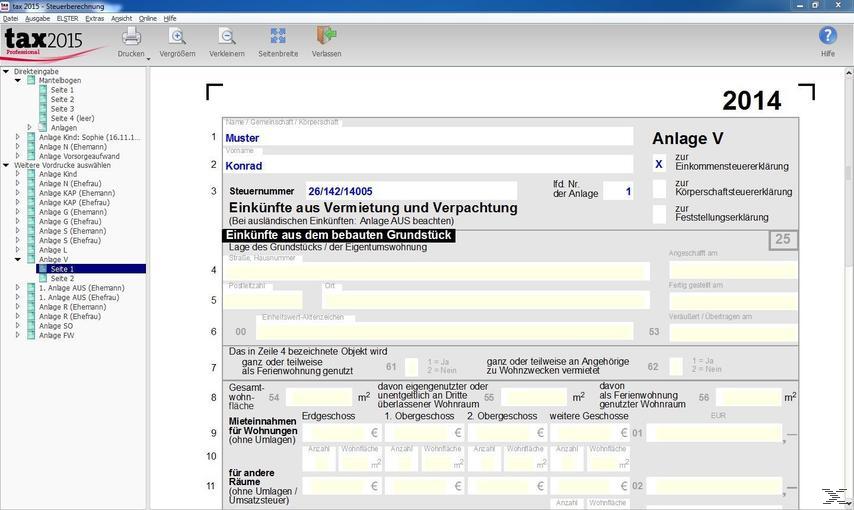Click the Anlage SO form icon

tap(32, 326)
